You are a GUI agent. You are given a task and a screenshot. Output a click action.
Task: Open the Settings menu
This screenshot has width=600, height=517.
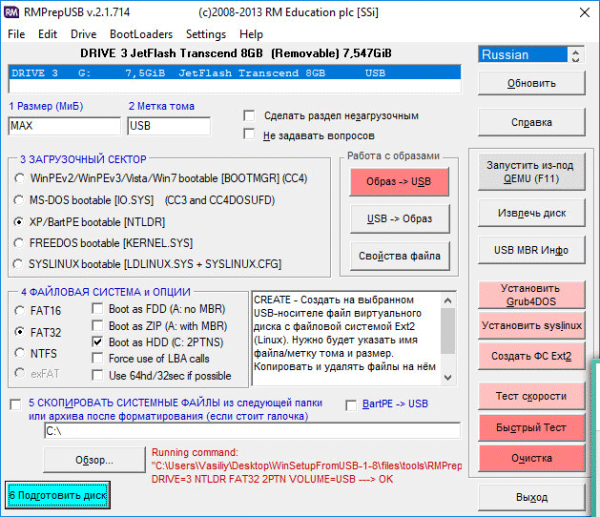[x=206, y=34]
